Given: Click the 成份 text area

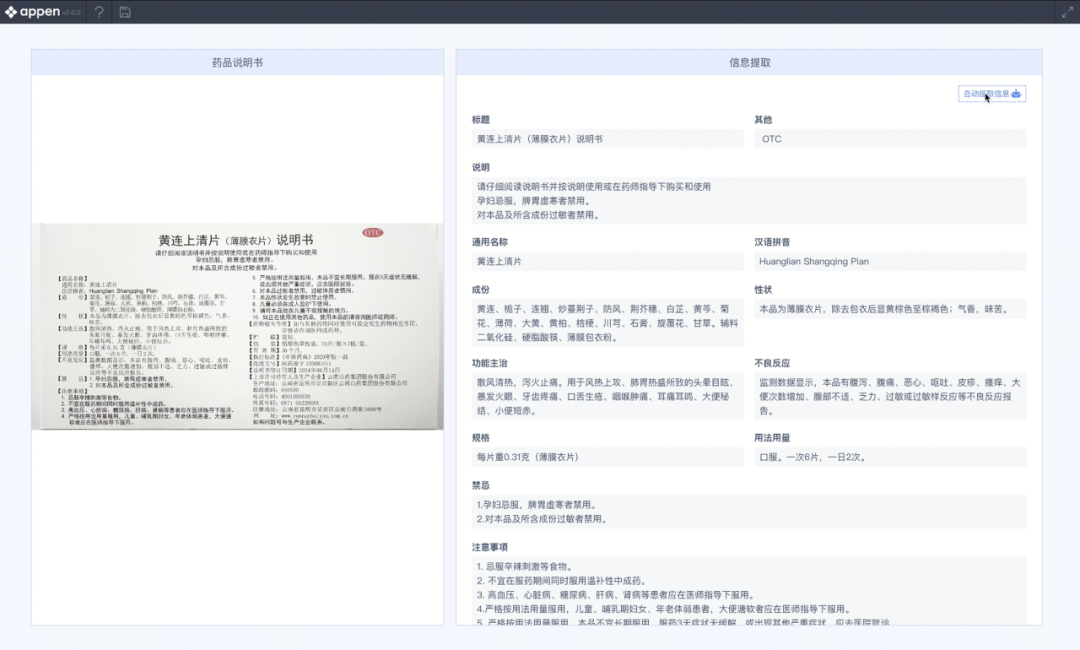Looking at the screenshot, I should click(x=607, y=323).
